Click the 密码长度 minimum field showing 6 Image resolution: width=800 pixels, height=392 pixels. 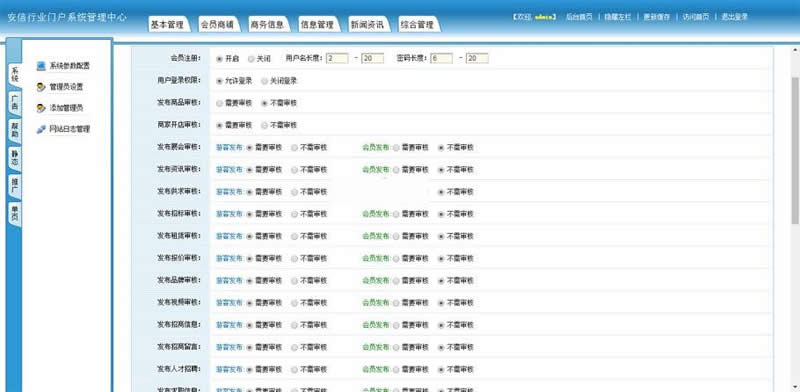(441, 59)
